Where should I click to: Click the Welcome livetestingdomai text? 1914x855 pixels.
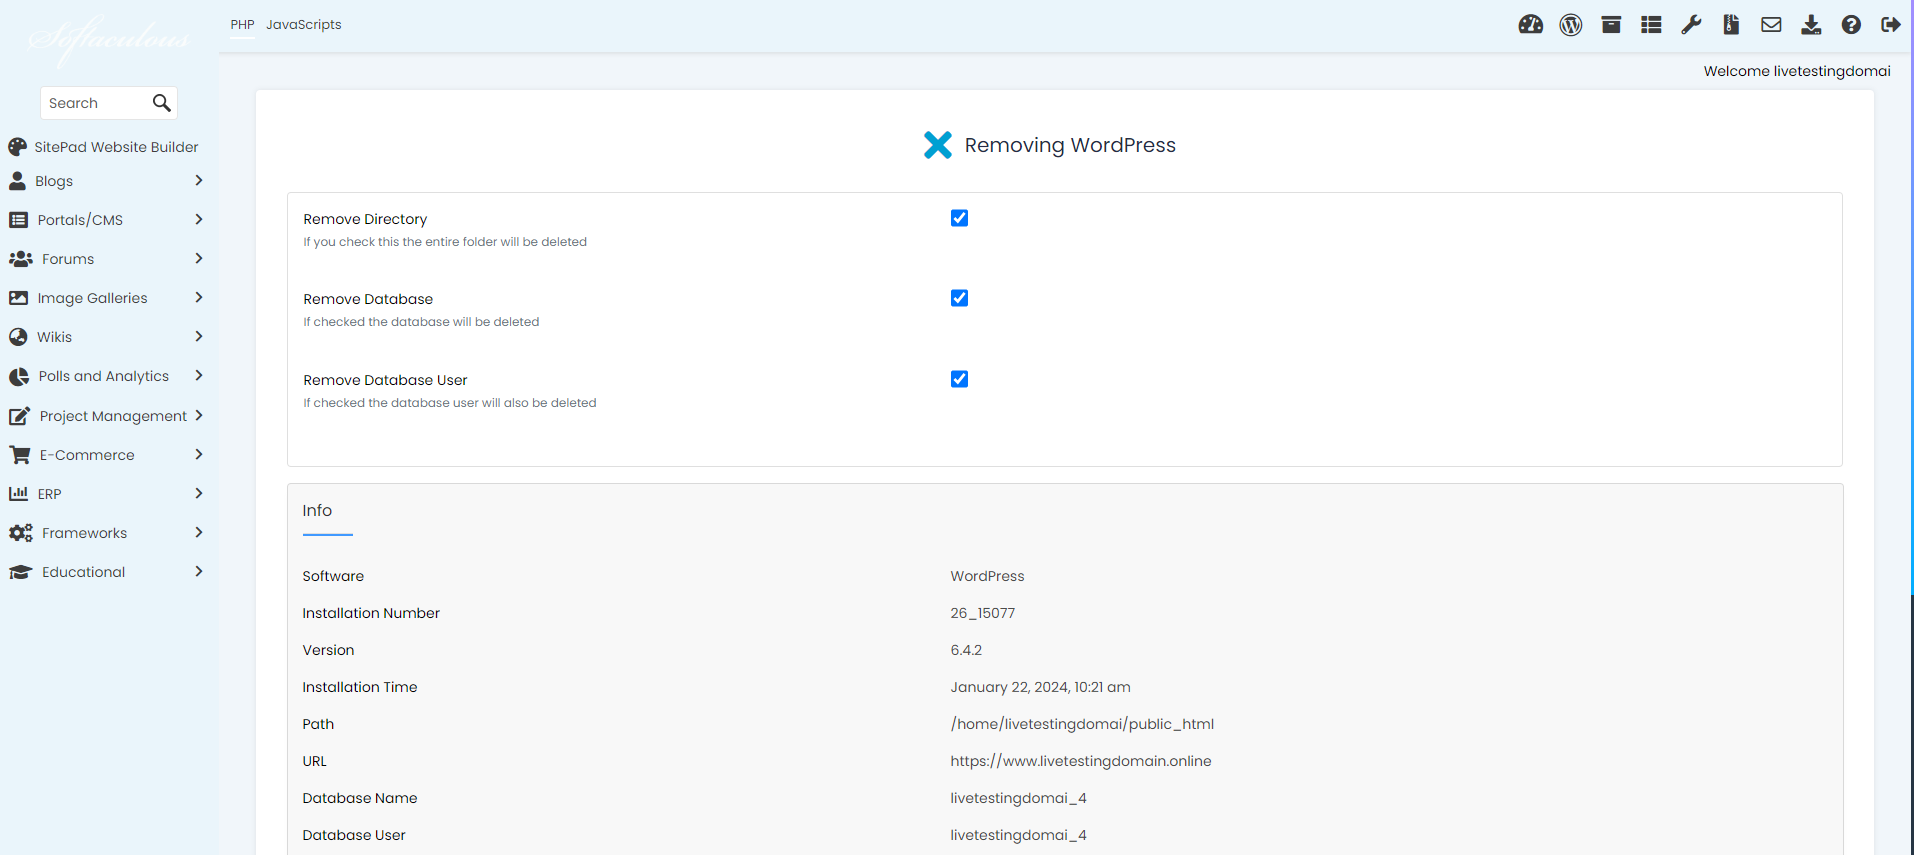tap(1797, 71)
